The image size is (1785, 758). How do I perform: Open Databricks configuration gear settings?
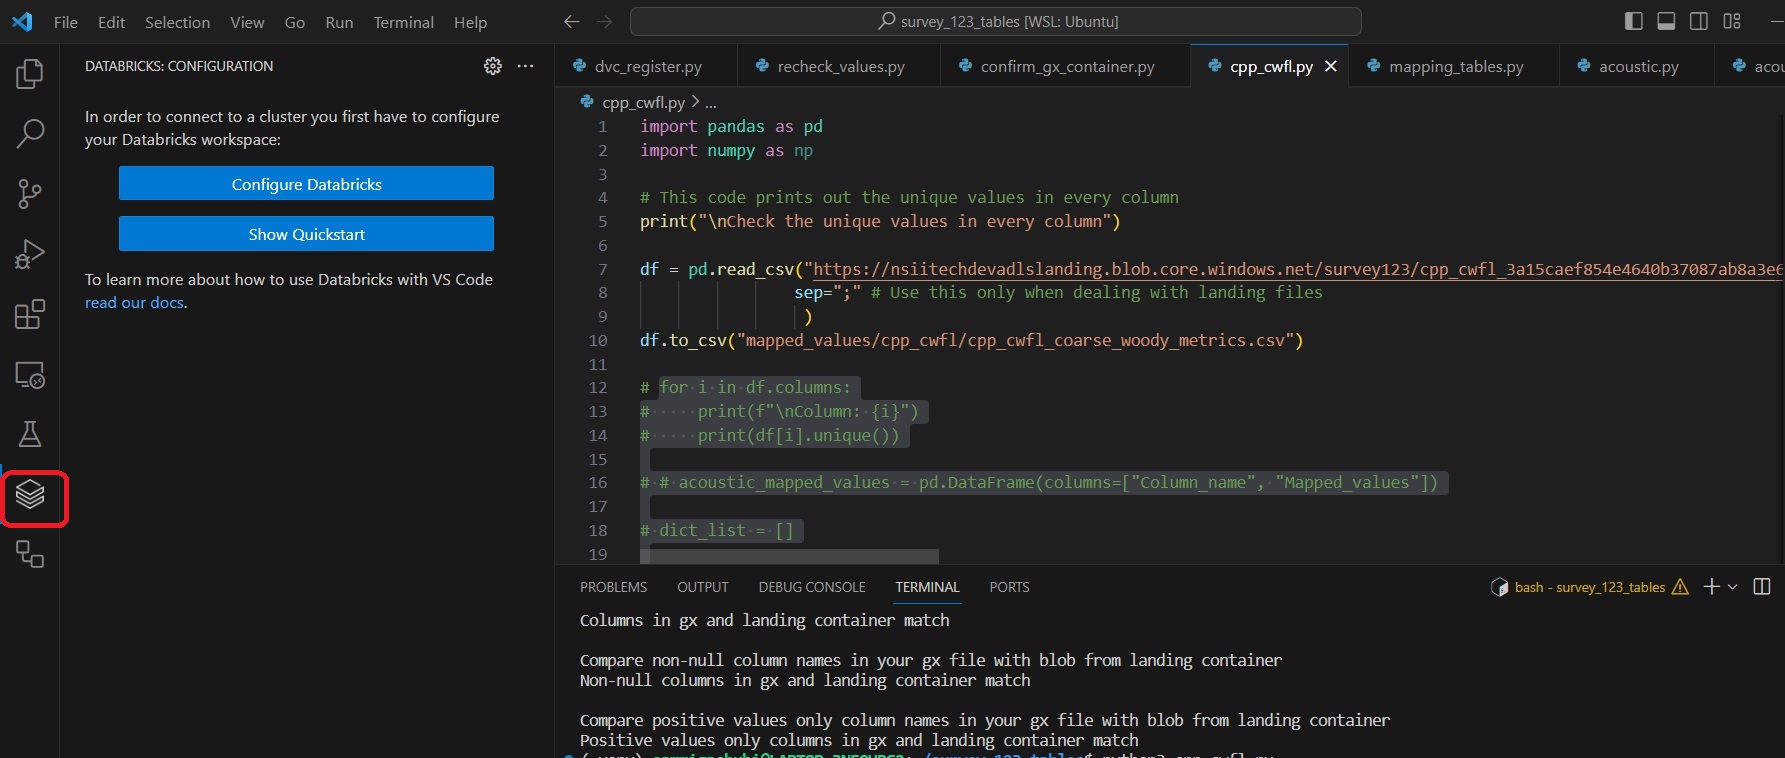493,66
